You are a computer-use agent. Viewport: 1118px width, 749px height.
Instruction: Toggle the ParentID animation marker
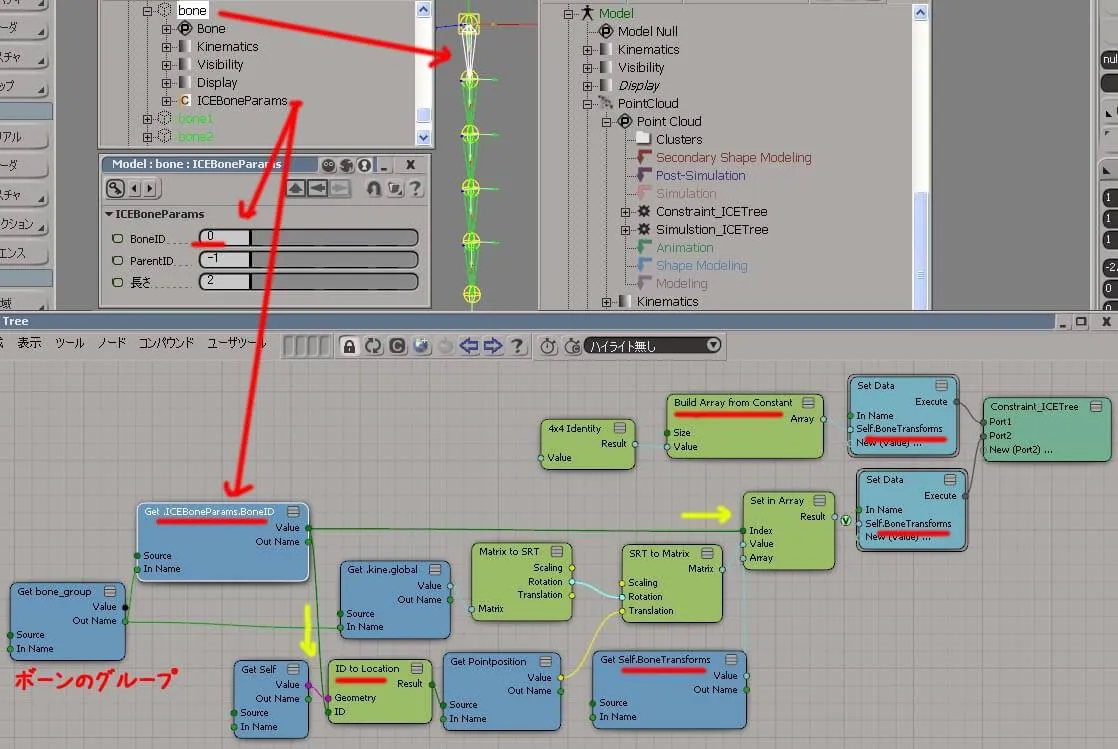click(117, 261)
